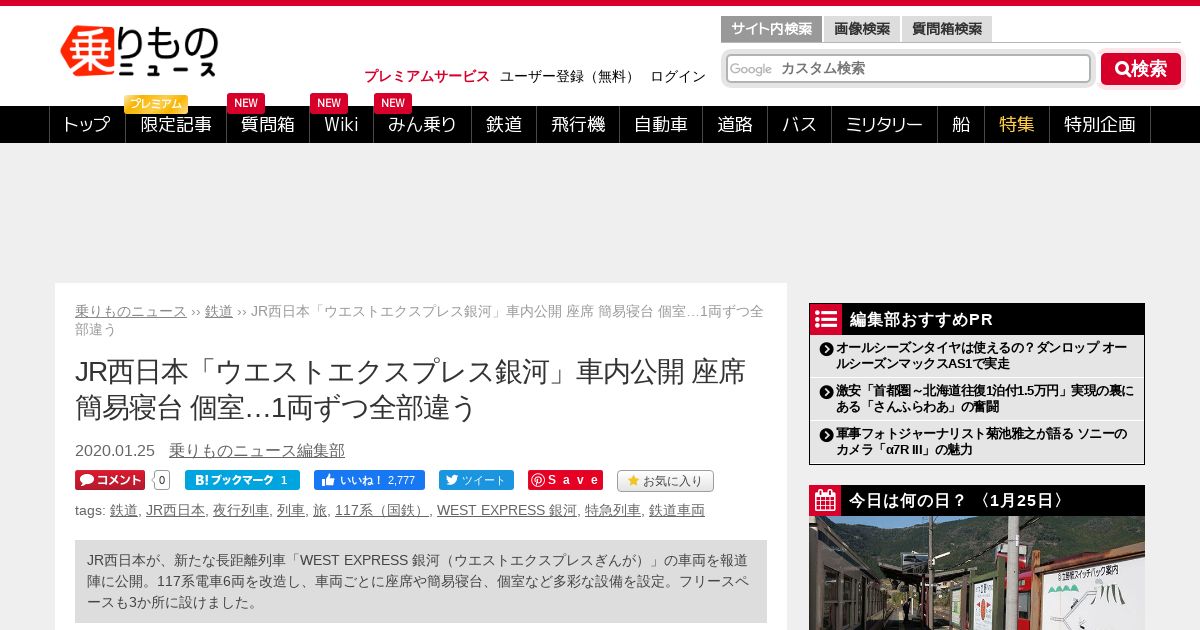This screenshot has height=630, width=1200.
Task: Open the 鉄道車両 tag link
Action: pyautogui.click(x=677, y=510)
